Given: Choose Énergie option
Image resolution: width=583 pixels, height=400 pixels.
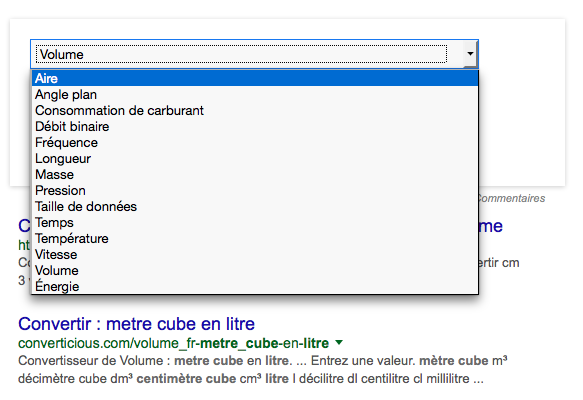Looking at the screenshot, I should pos(255,286).
